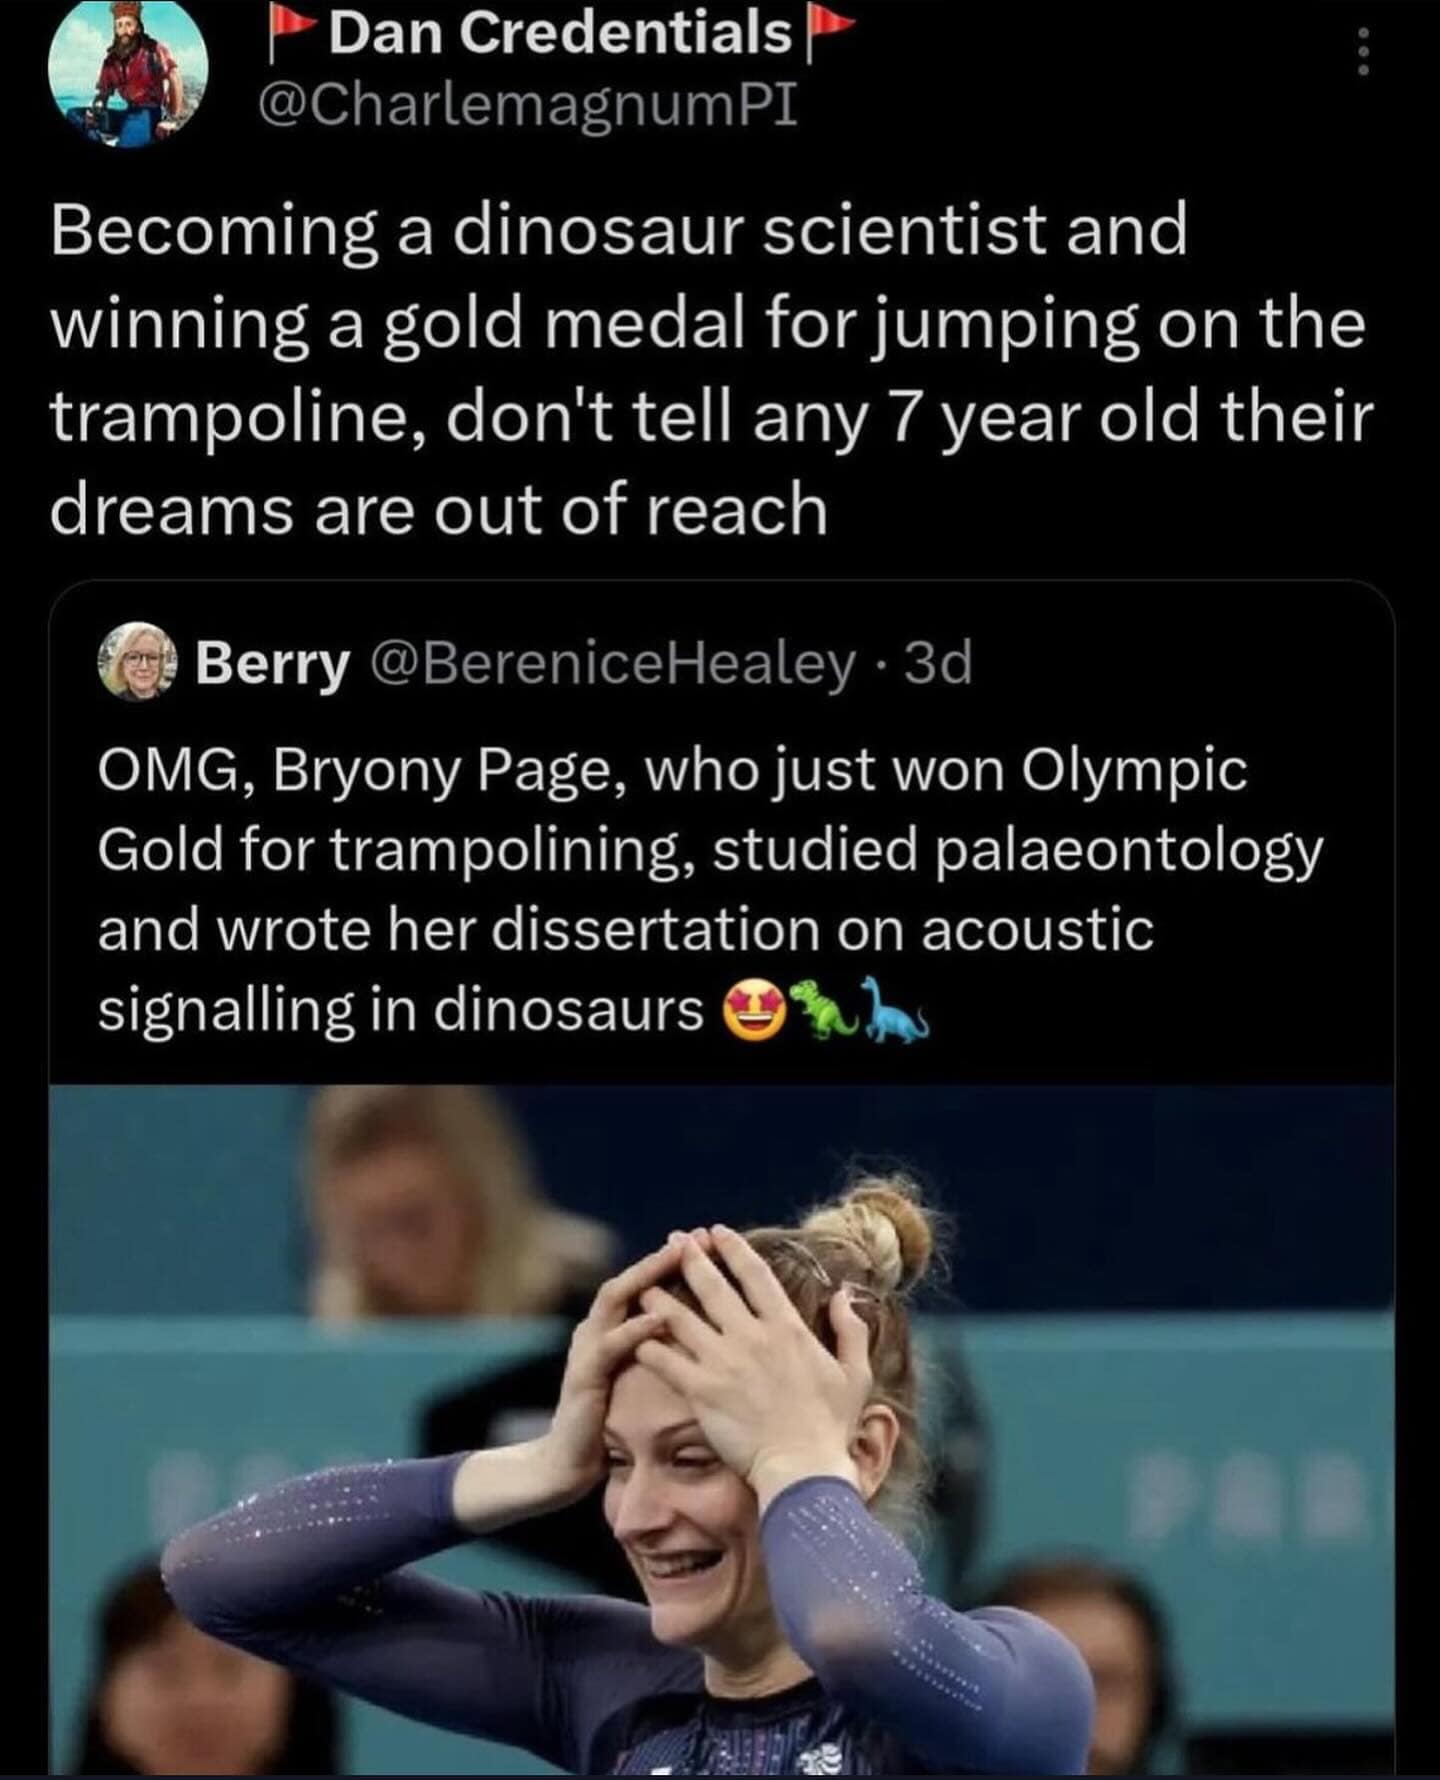The image size is (1440, 1780).
Task: Open the three-dot more options menu
Action: [x=1360, y=50]
